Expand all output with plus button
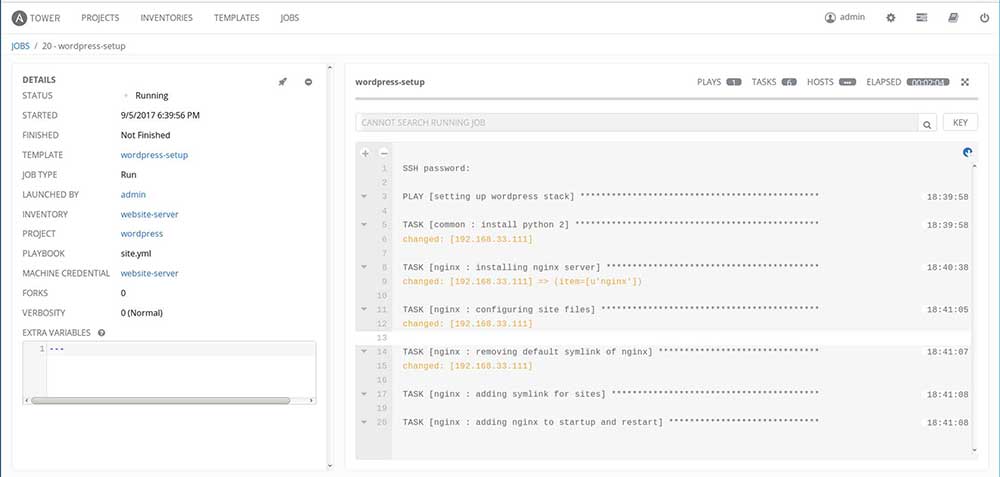Screen dimensions: 1000x477 (365, 153)
